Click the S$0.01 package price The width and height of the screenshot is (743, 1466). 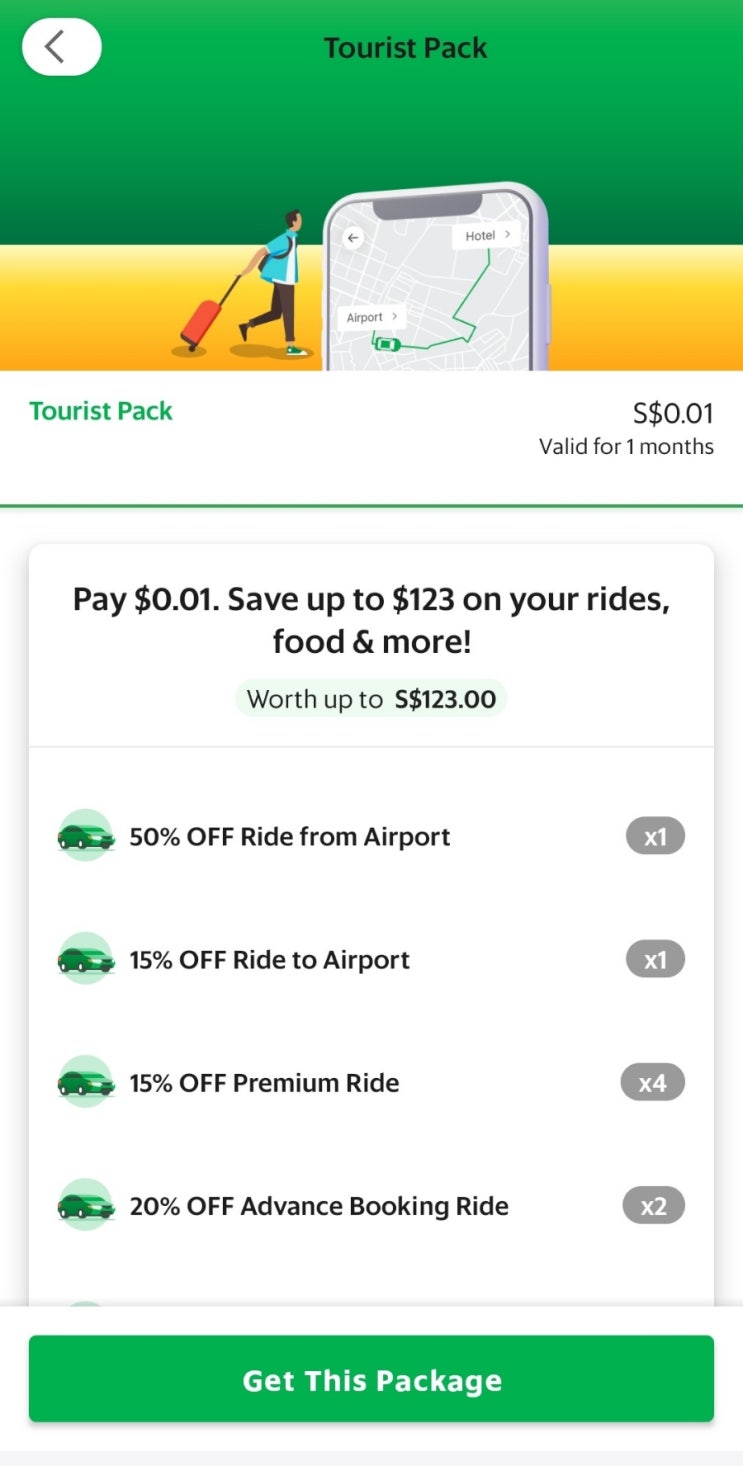click(673, 413)
